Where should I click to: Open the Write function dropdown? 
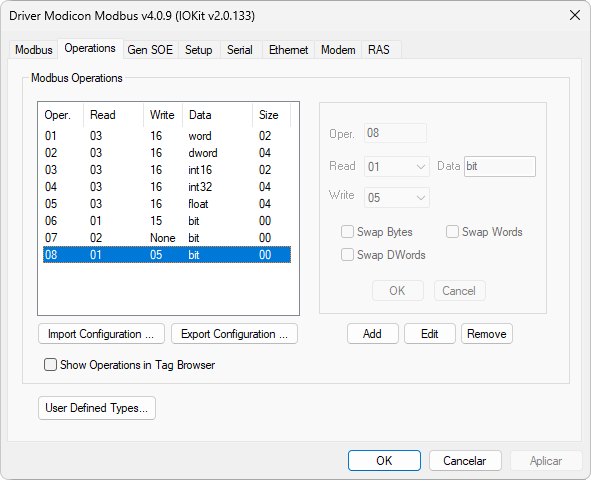(397, 197)
